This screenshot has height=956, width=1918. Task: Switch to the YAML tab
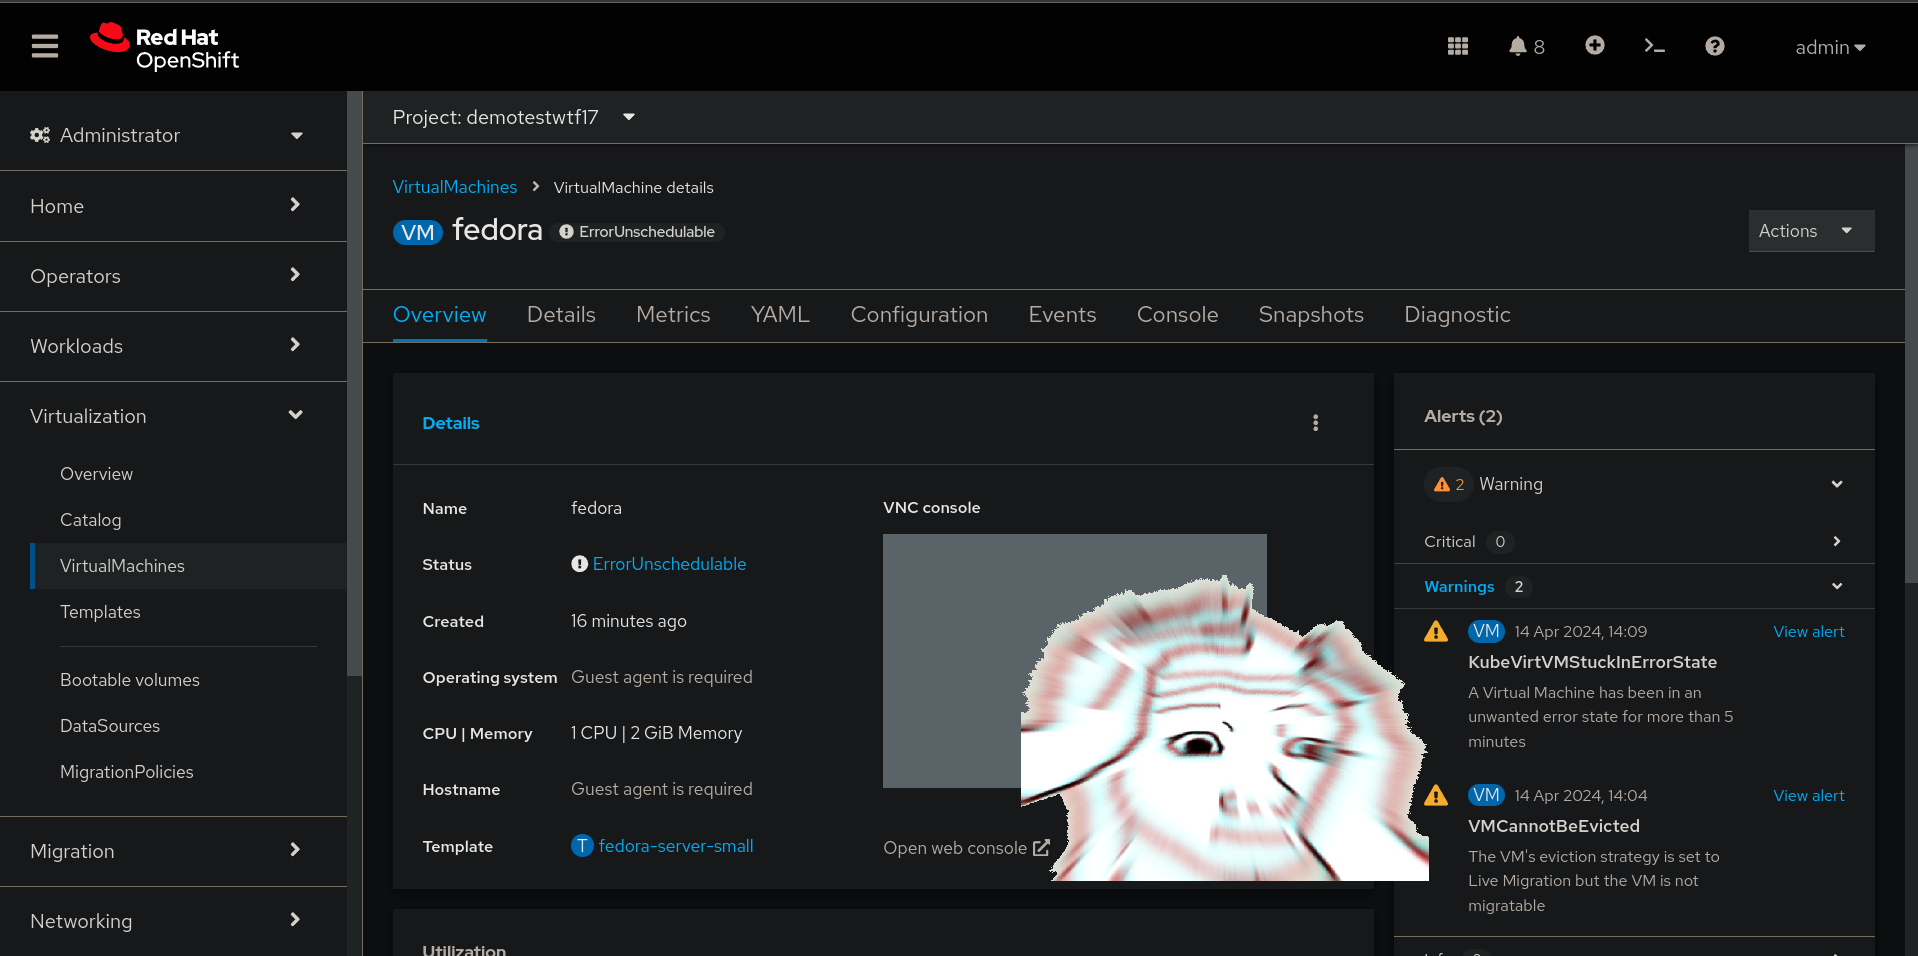pos(779,315)
